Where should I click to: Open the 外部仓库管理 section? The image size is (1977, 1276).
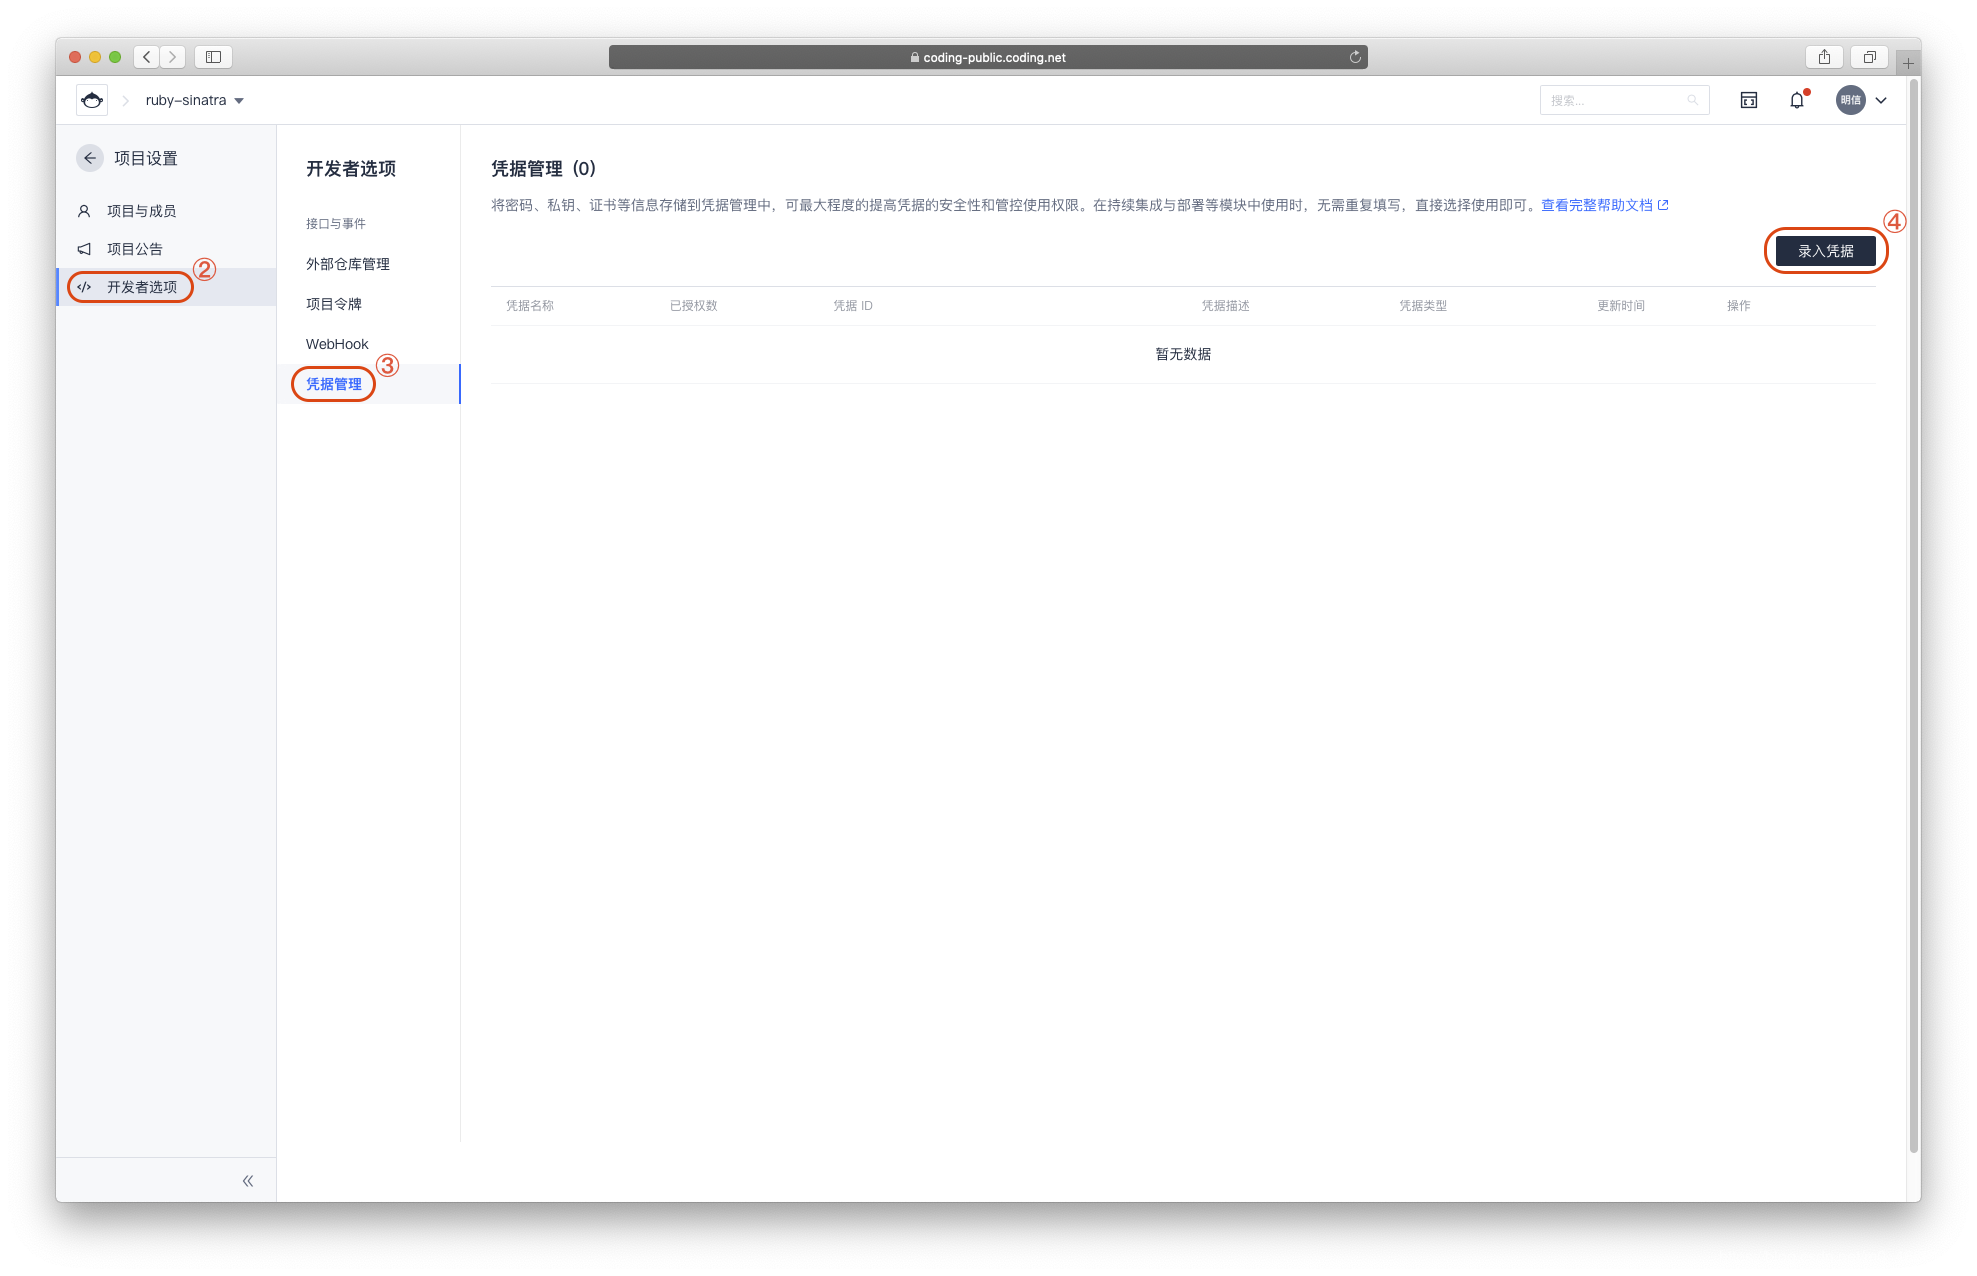pyautogui.click(x=347, y=264)
